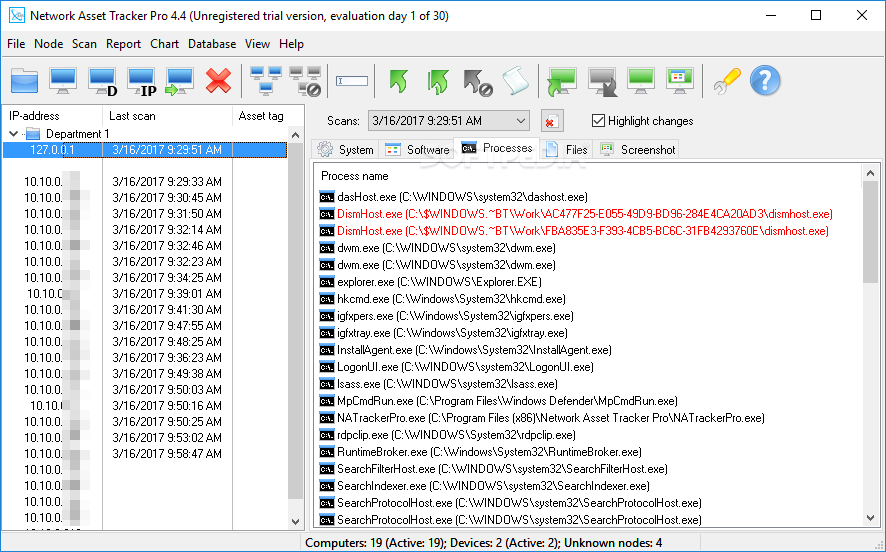Click the three blue networked monitors icon
The width and height of the screenshot is (886, 552).
point(266,81)
